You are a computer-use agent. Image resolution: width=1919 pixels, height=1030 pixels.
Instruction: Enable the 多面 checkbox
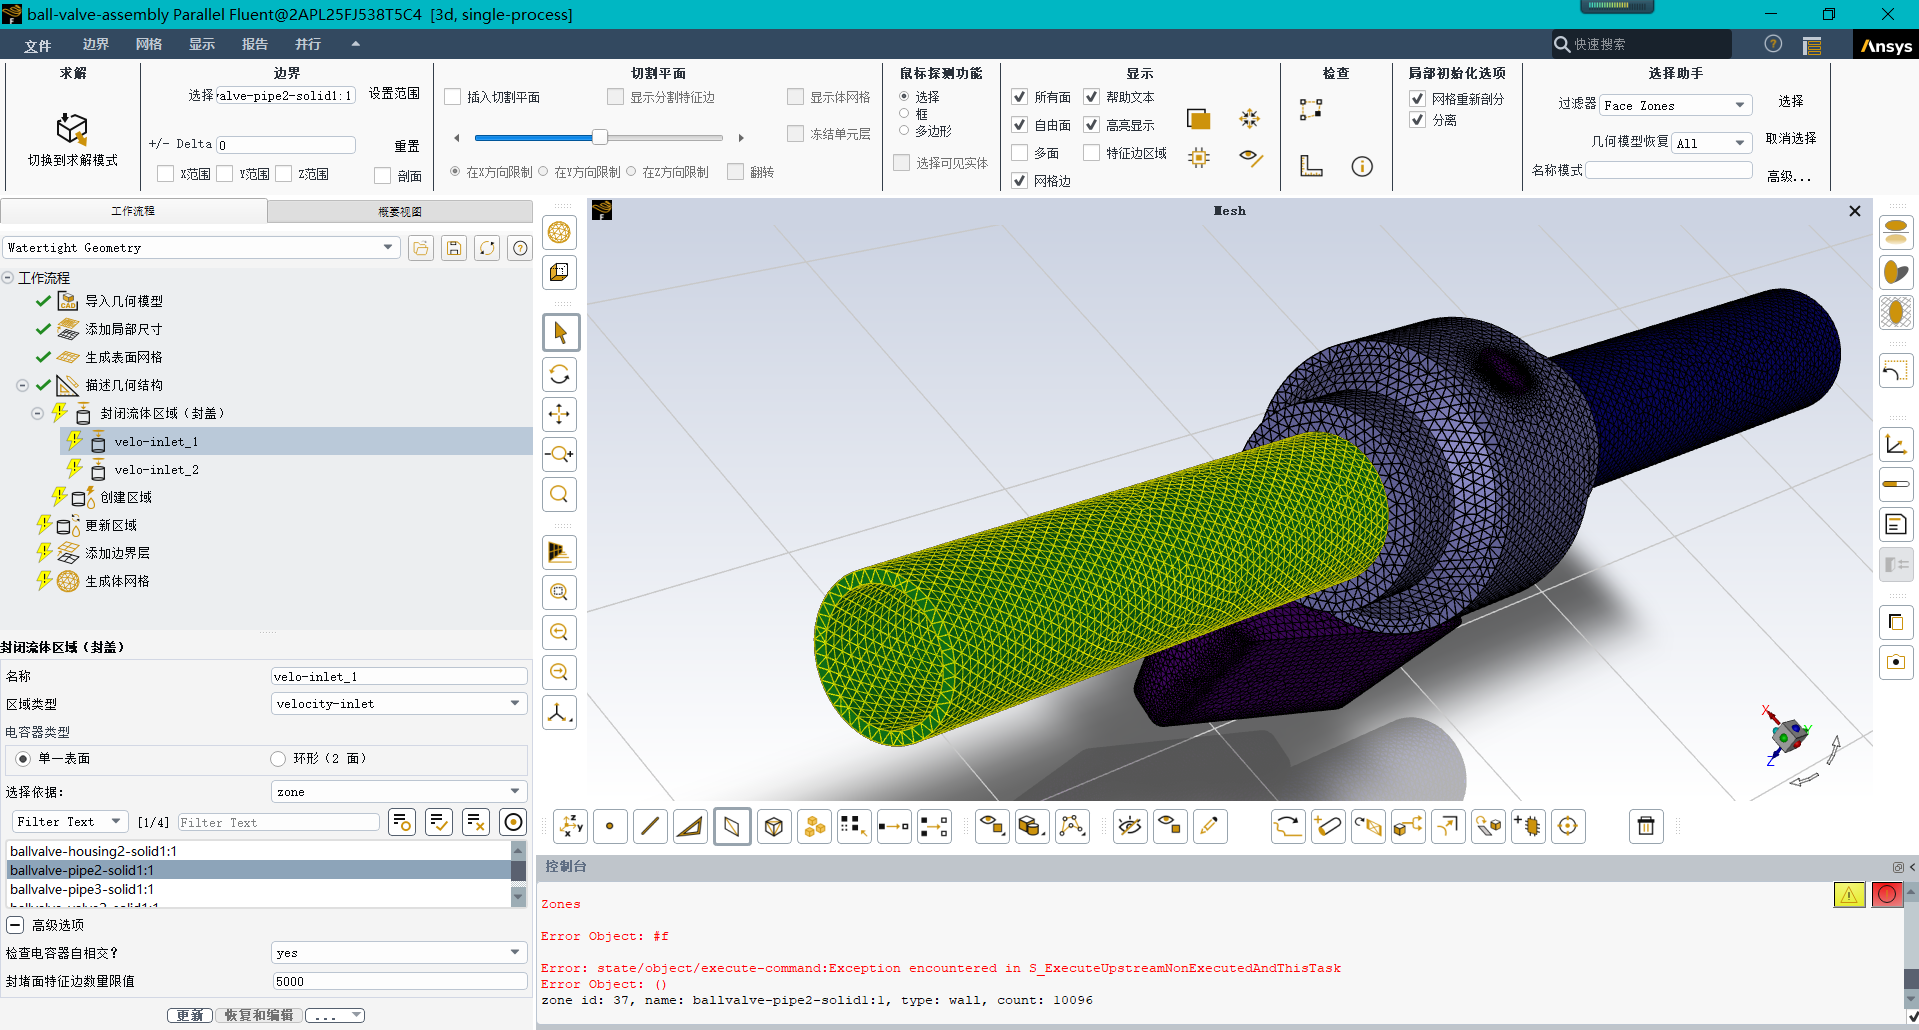(x=1019, y=153)
